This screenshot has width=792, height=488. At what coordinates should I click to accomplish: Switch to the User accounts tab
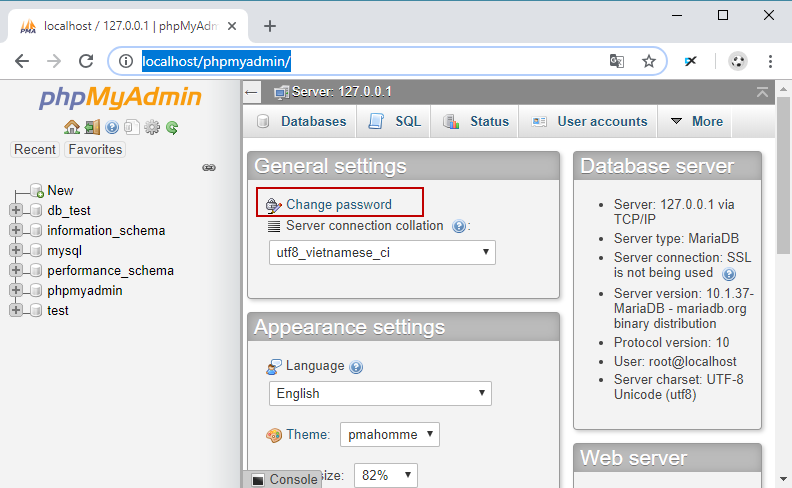[589, 121]
